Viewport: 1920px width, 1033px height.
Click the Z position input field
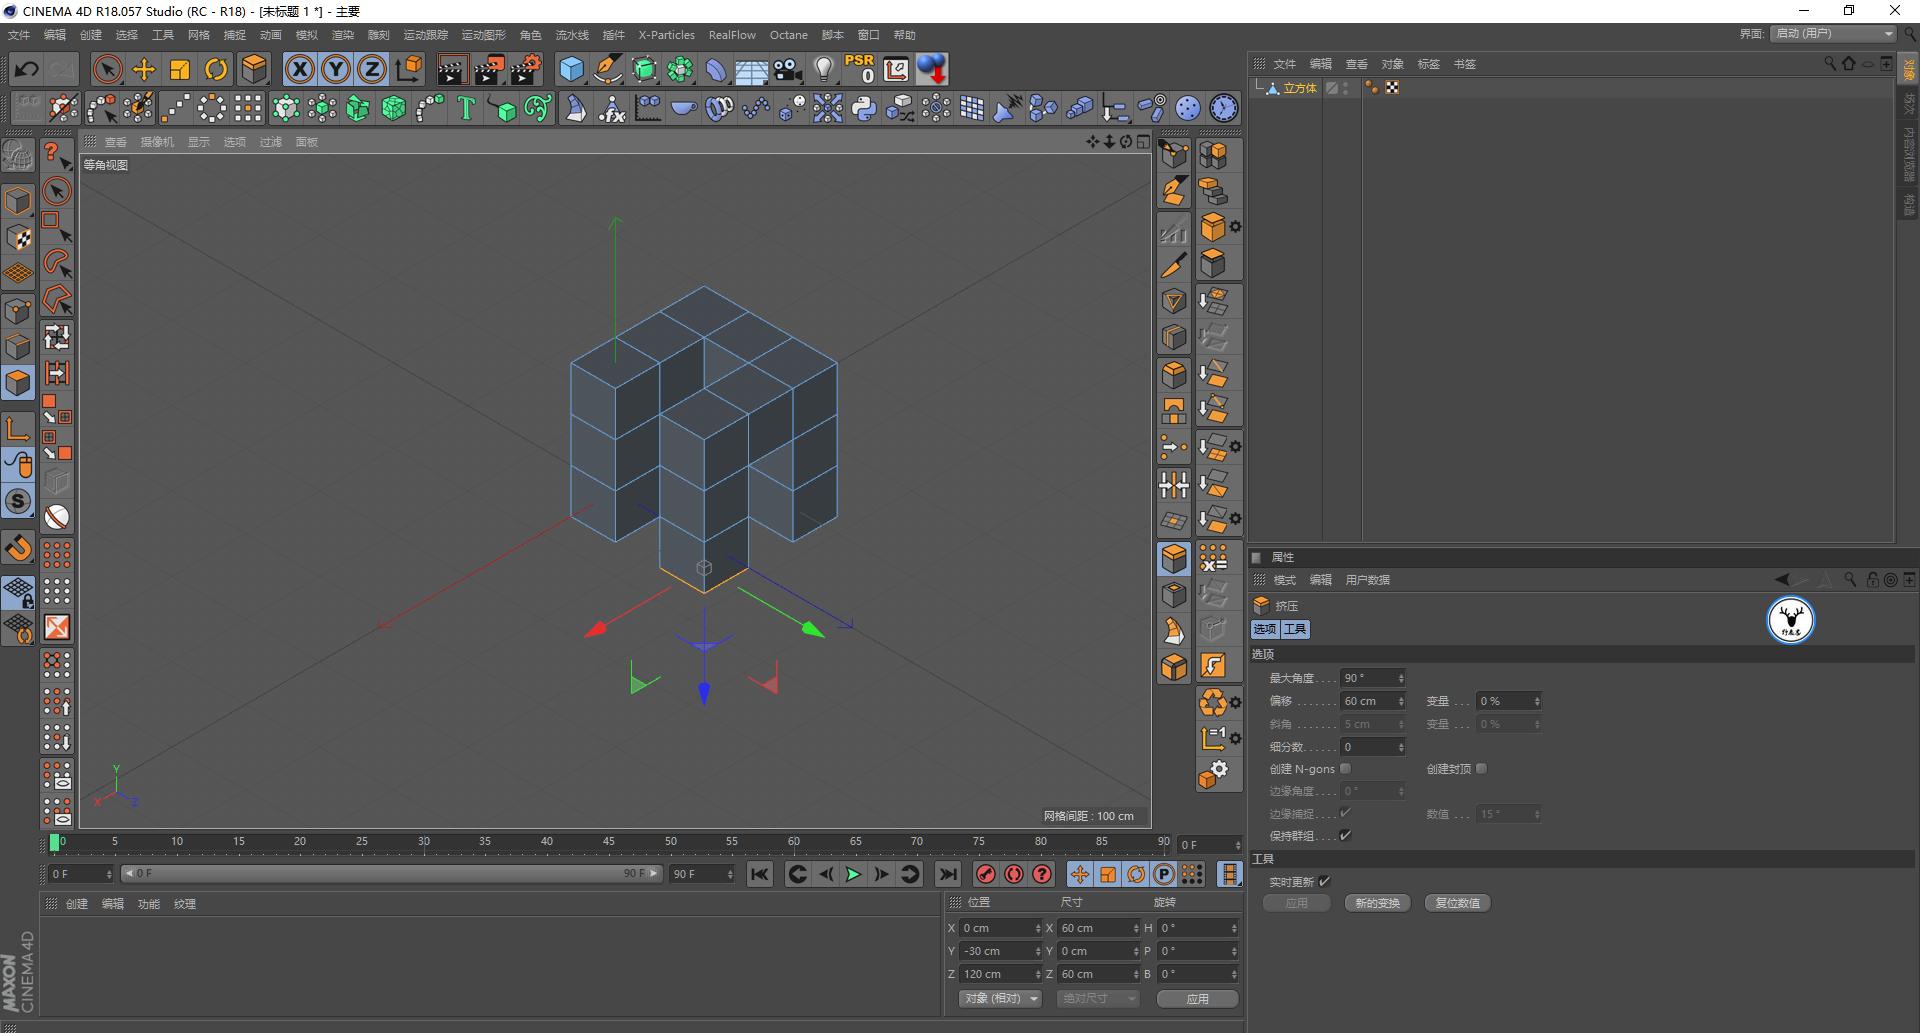pyautogui.click(x=996, y=974)
